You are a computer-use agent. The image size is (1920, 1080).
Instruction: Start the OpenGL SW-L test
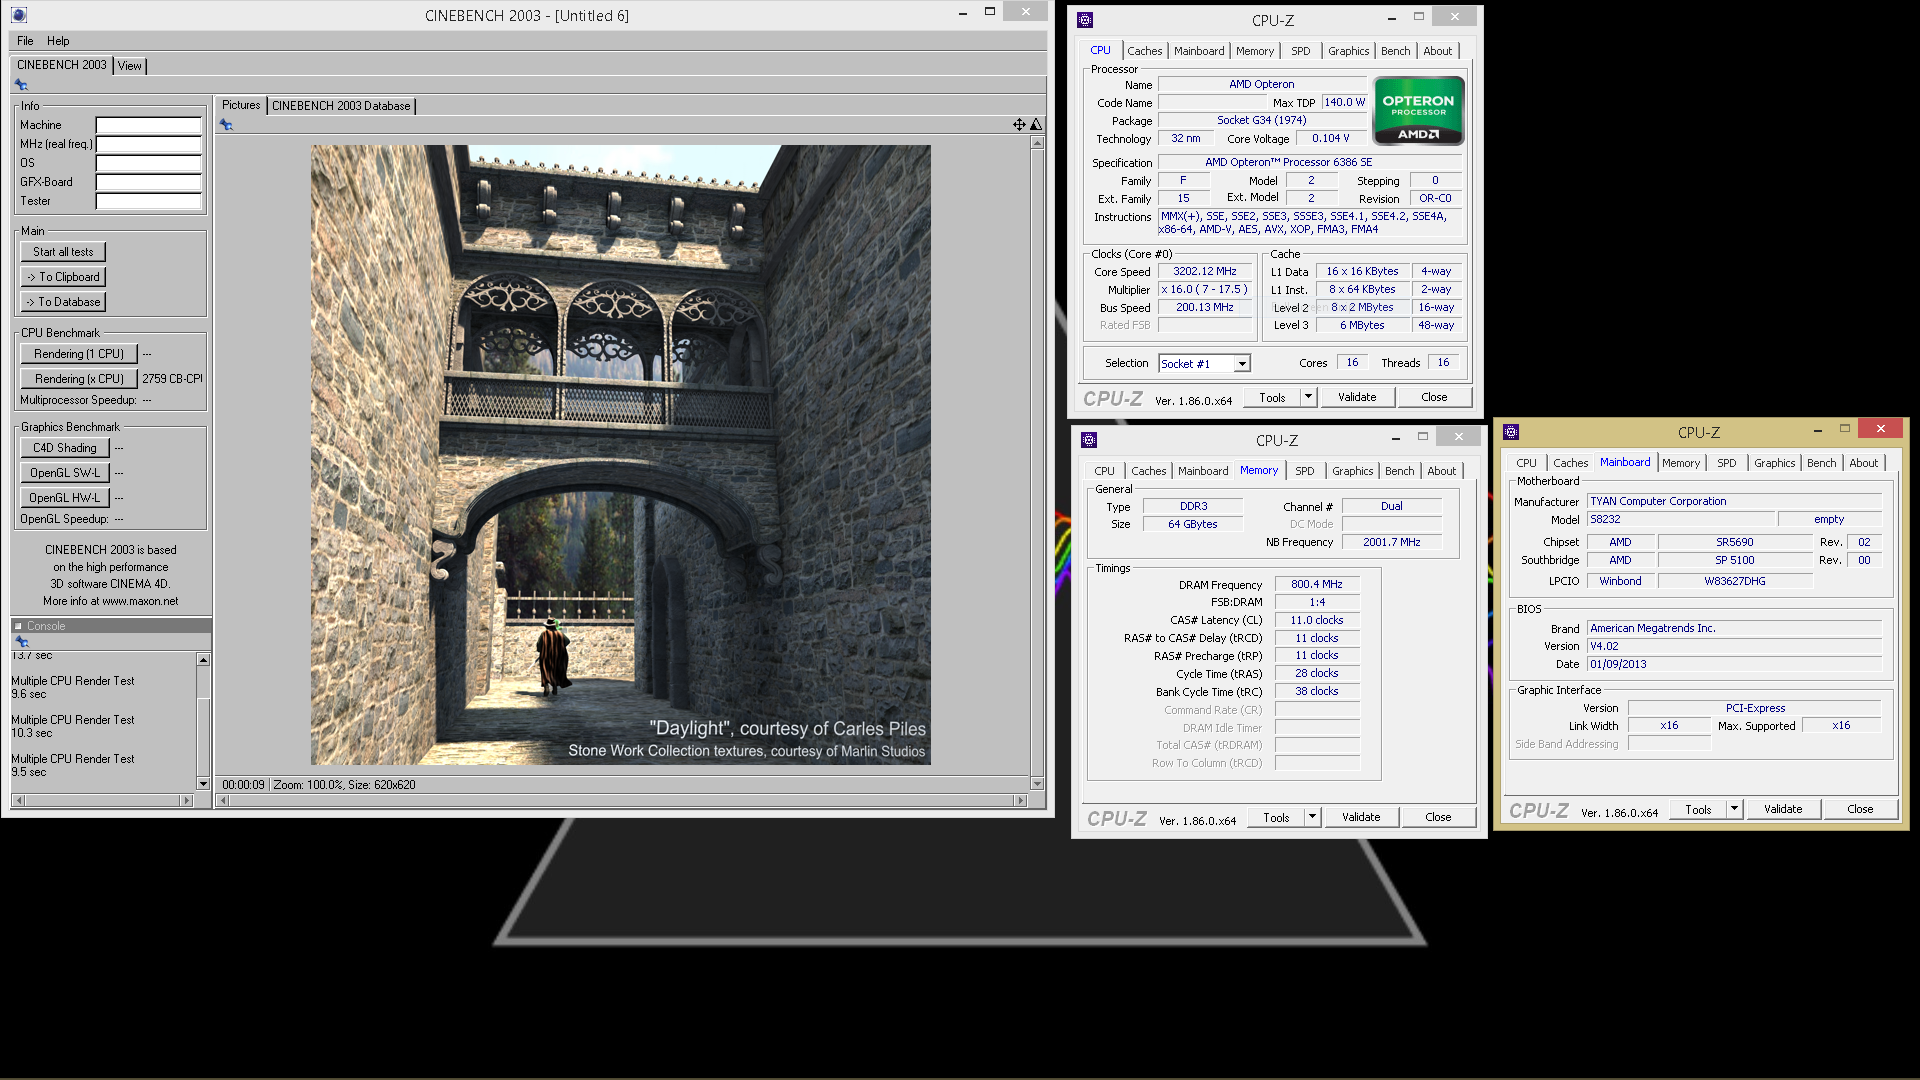[x=65, y=473]
